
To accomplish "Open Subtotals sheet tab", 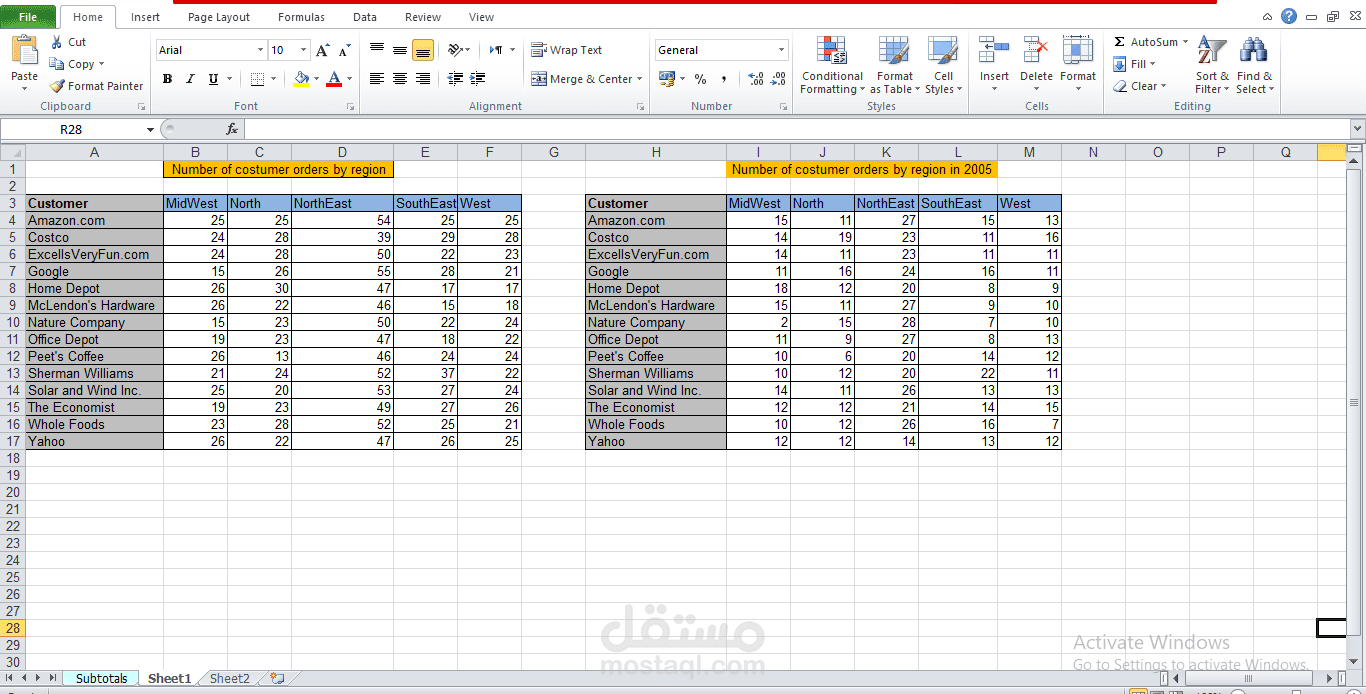I will [101, 678].
